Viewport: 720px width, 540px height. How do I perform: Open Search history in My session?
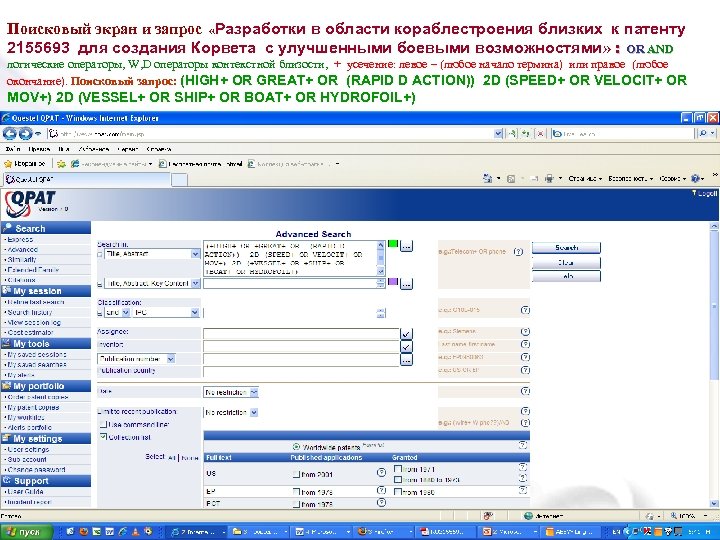point(28,312)
